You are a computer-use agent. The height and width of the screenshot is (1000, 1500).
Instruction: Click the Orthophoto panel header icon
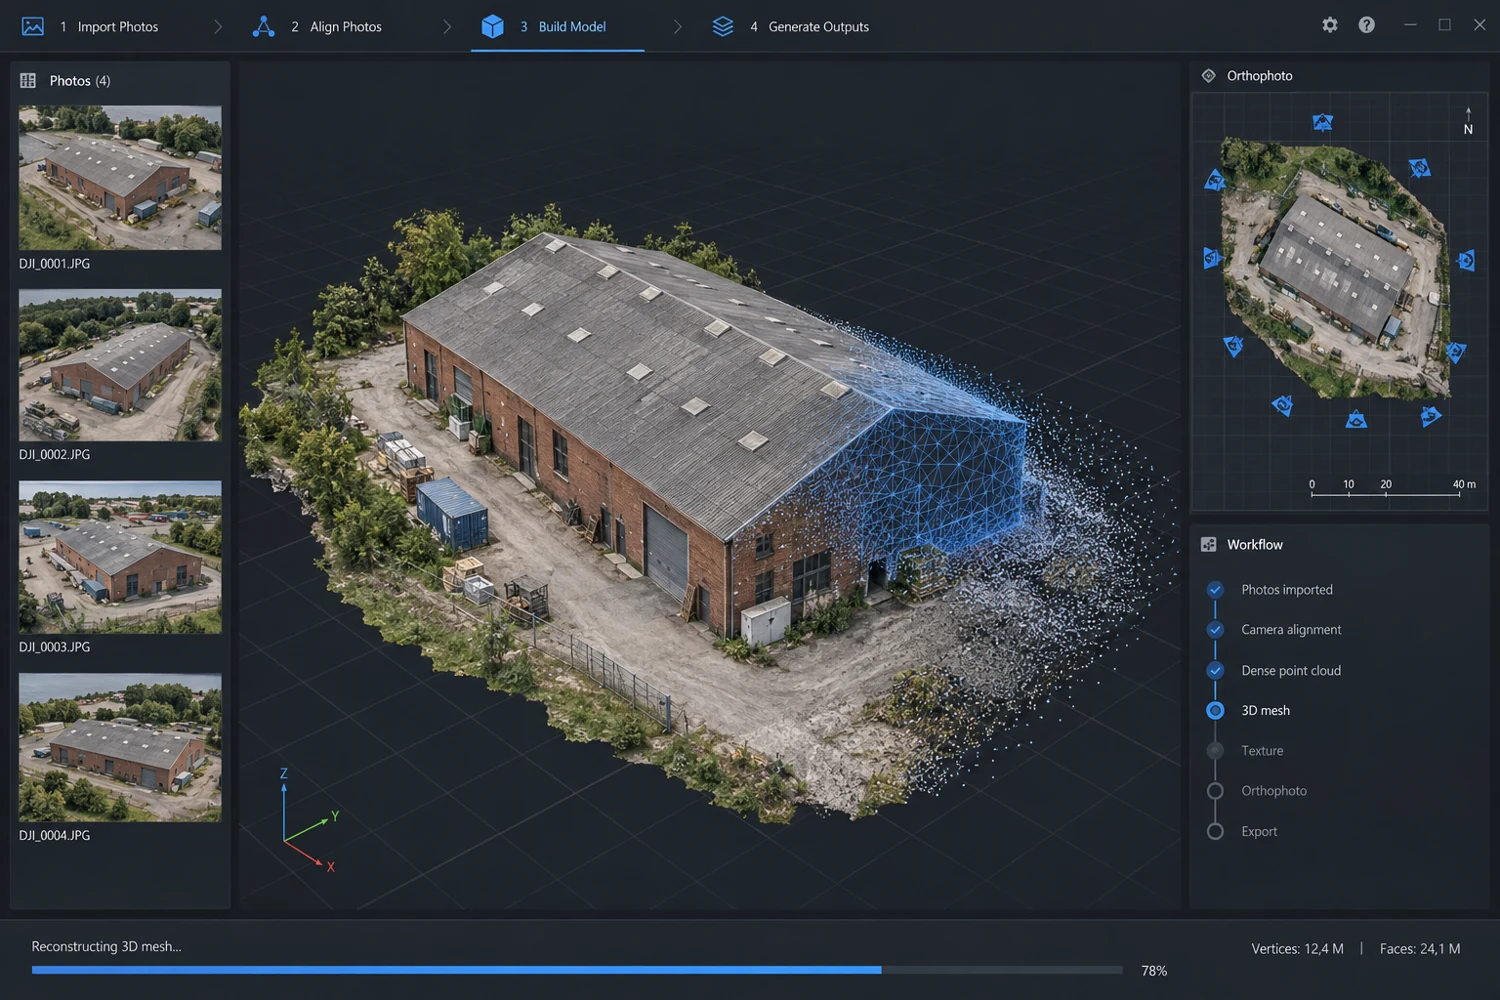click(x=1208, y=76)
